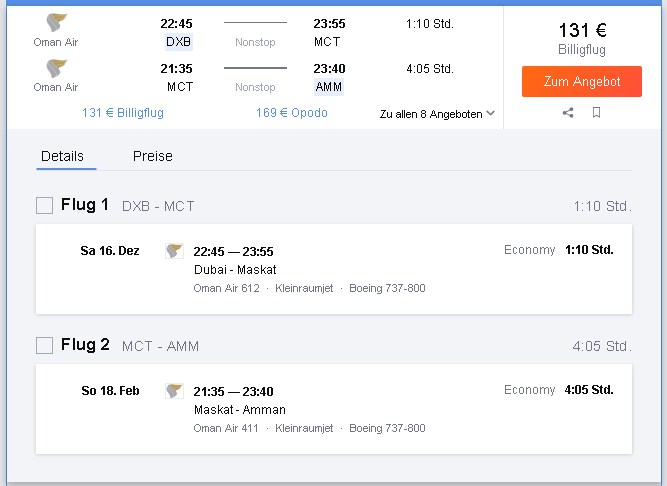Click Oman Air logo of MCT-AMM summary row
This screenshot has height=486, width=667.
56,68
